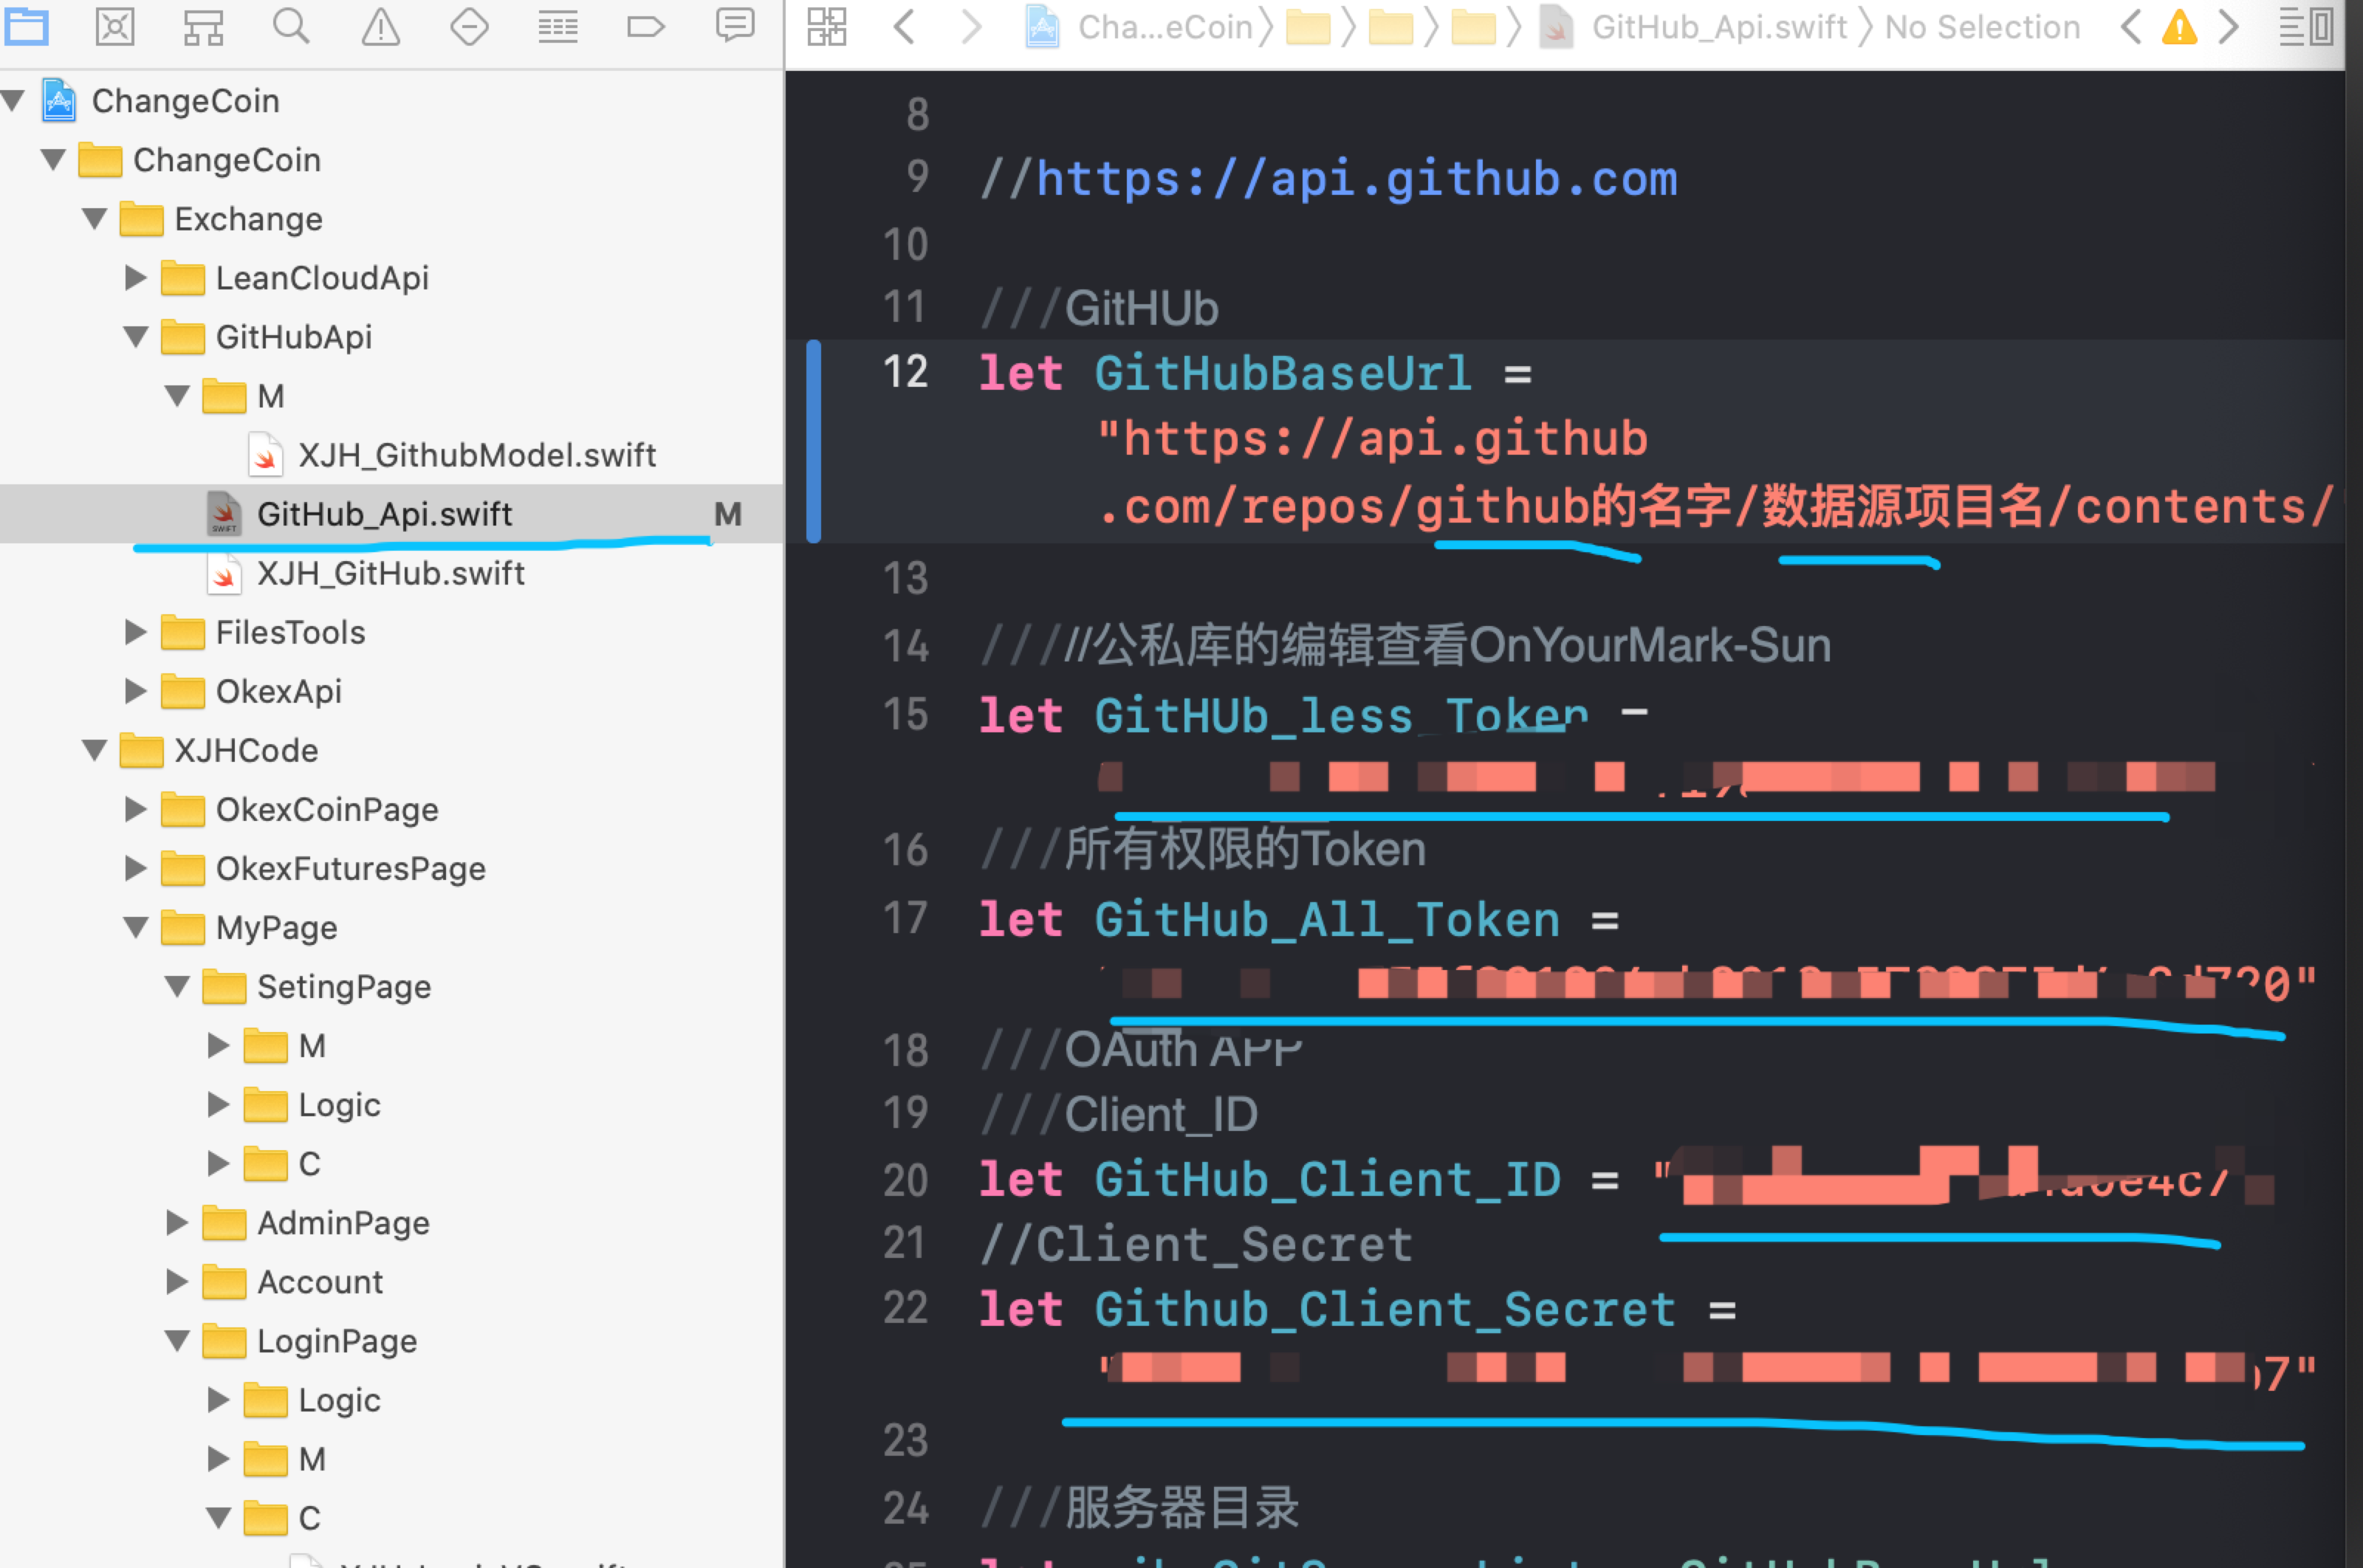
Task: Click the Github_Client_Secret identifier
Action: pyautogui.click(x=1385, y=1309)
